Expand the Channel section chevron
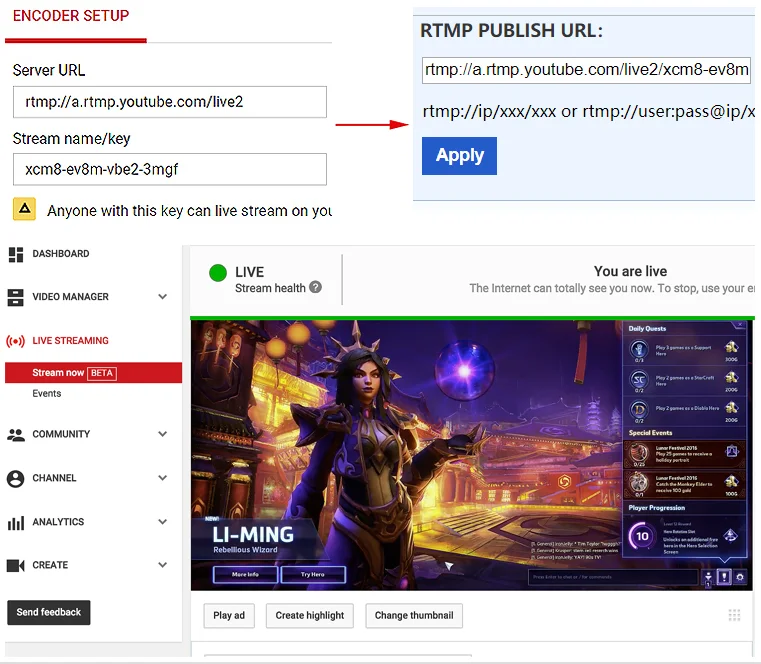The image size is (761, 664). [163, 478]
